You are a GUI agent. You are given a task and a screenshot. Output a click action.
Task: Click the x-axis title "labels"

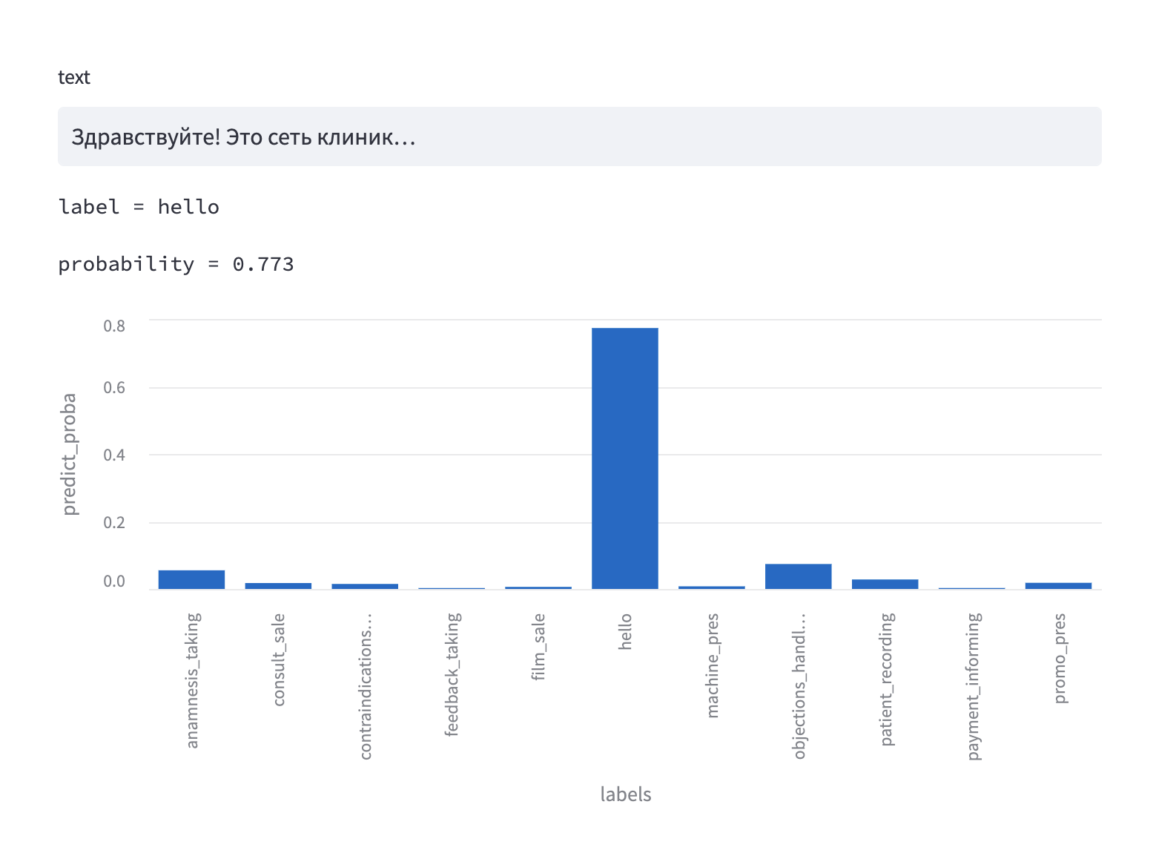(x=625, y=795)
